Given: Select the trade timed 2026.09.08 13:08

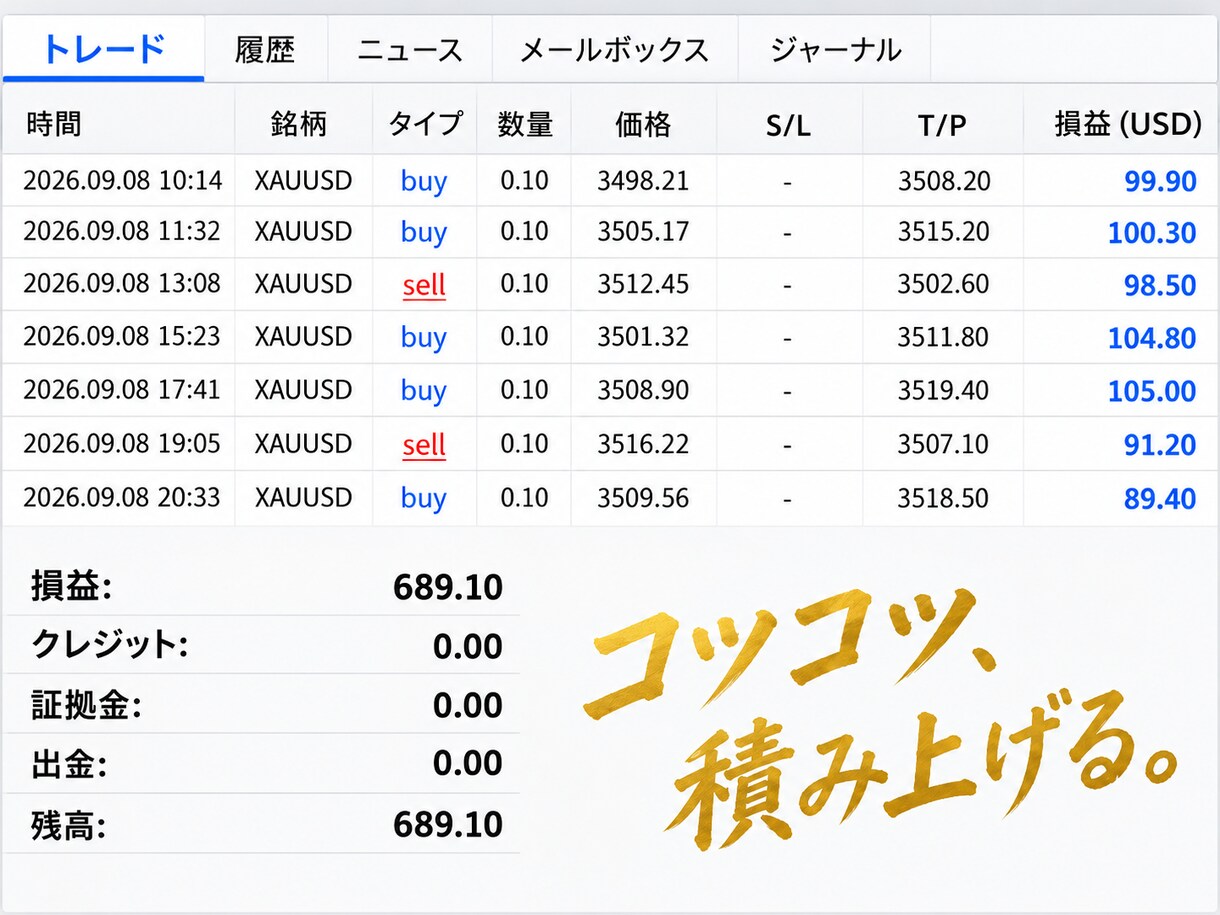Looking at the screenshot, I should (610, 285).
